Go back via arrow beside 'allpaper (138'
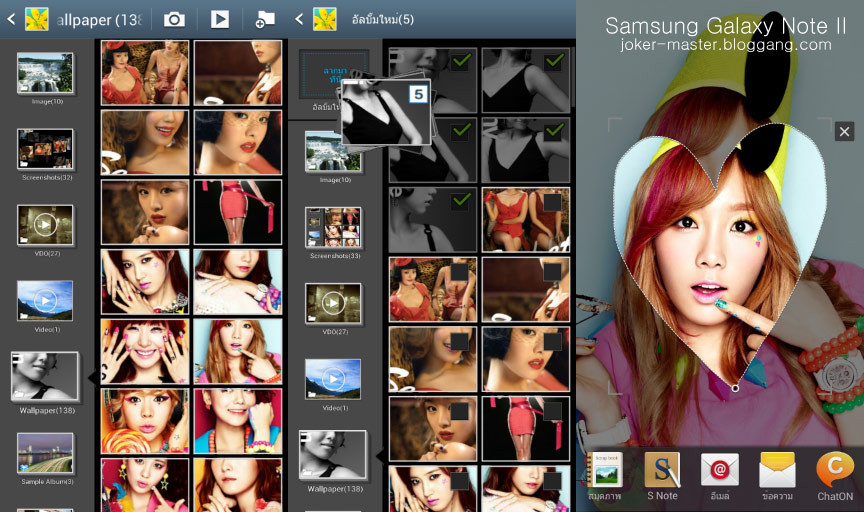 [x=11, y=19]
